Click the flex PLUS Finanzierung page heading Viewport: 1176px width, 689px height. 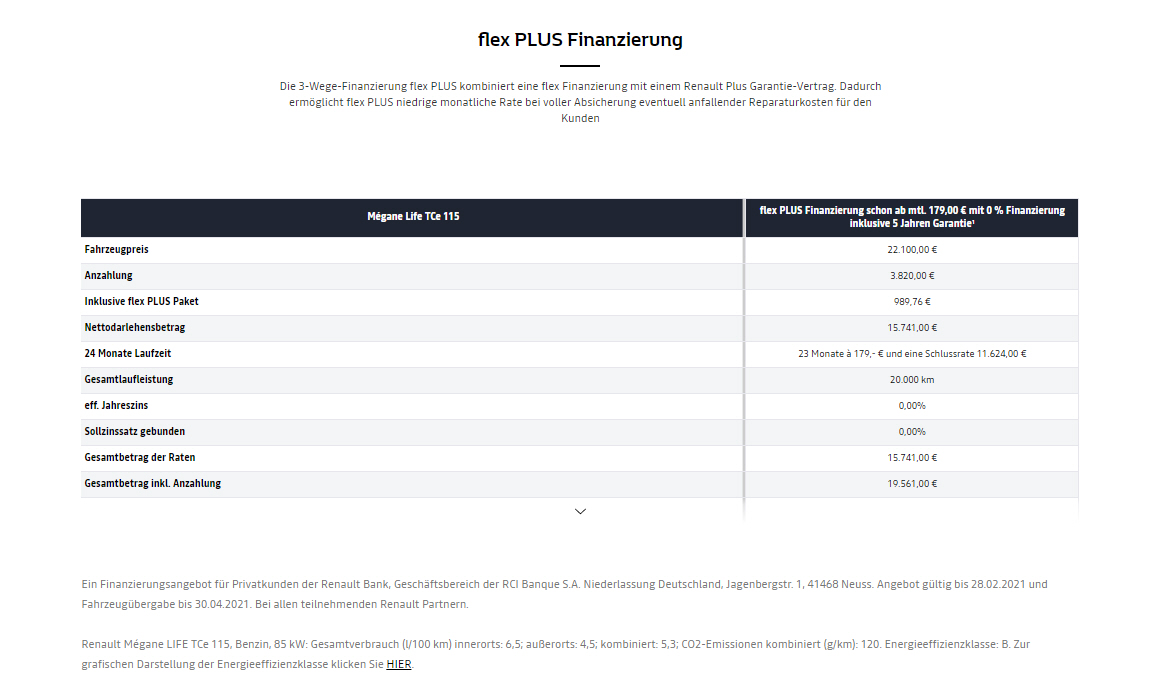click(580, 40)
